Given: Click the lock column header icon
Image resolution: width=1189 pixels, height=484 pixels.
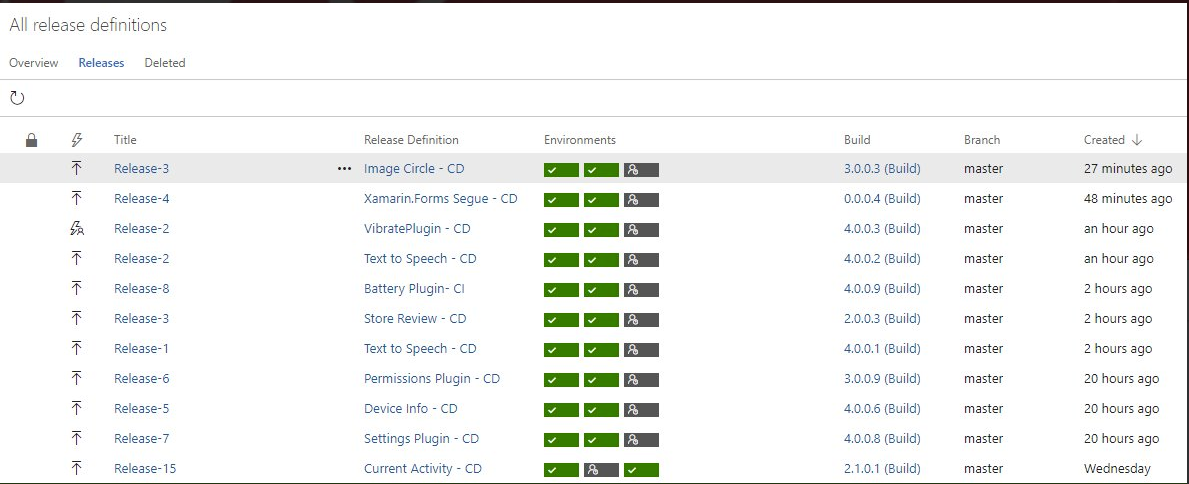Looking at the screenshot, I should [x=31, y=140].
